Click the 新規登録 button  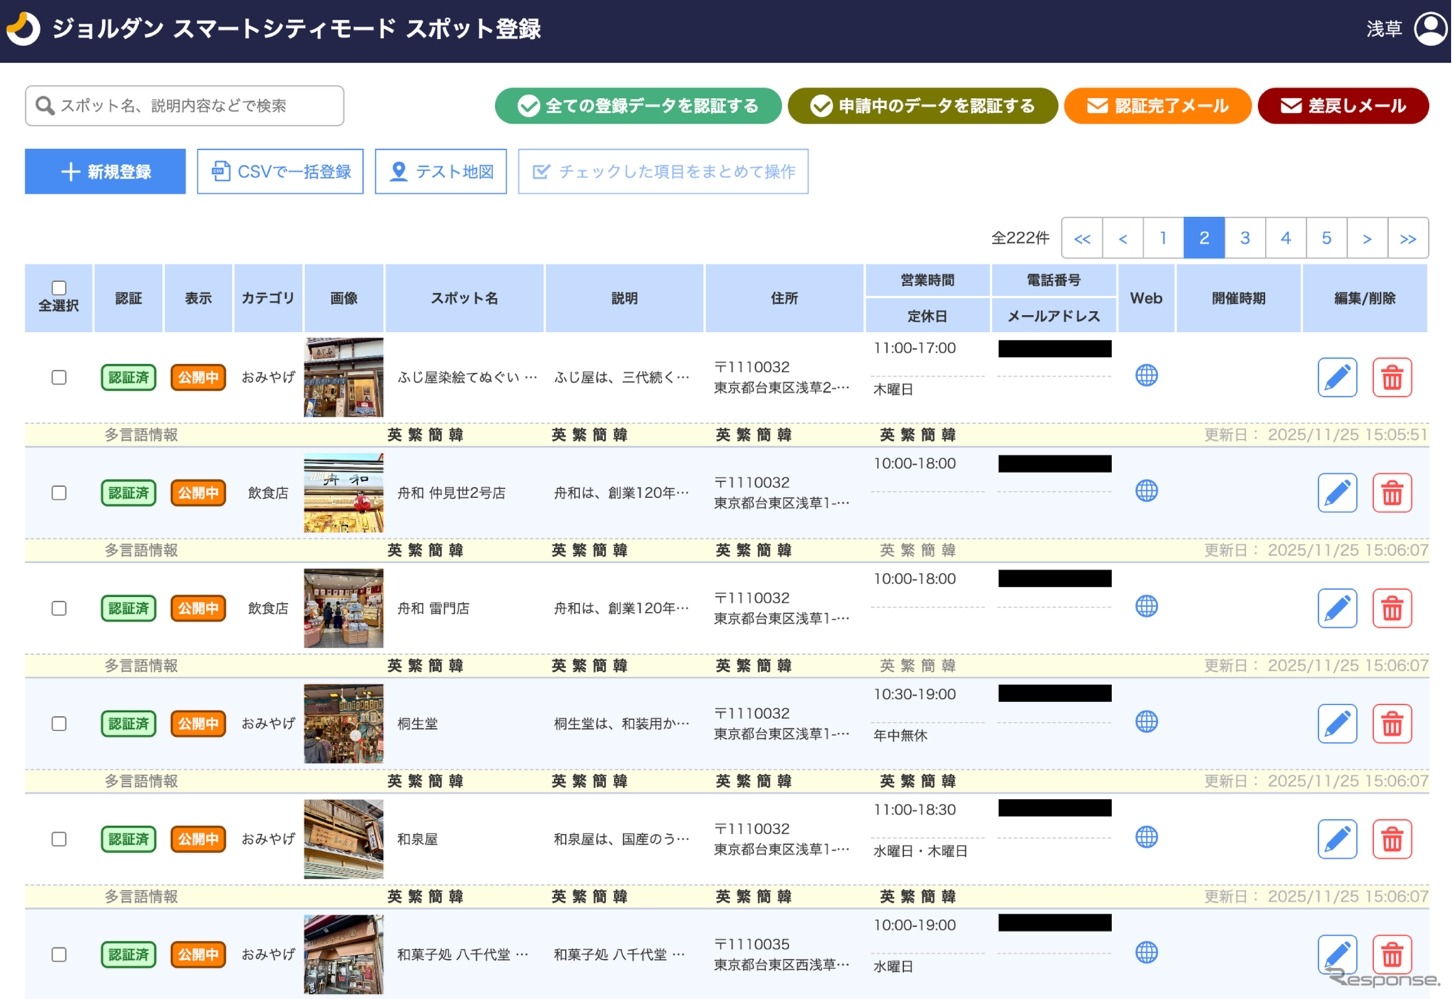[x=104, y=171]
